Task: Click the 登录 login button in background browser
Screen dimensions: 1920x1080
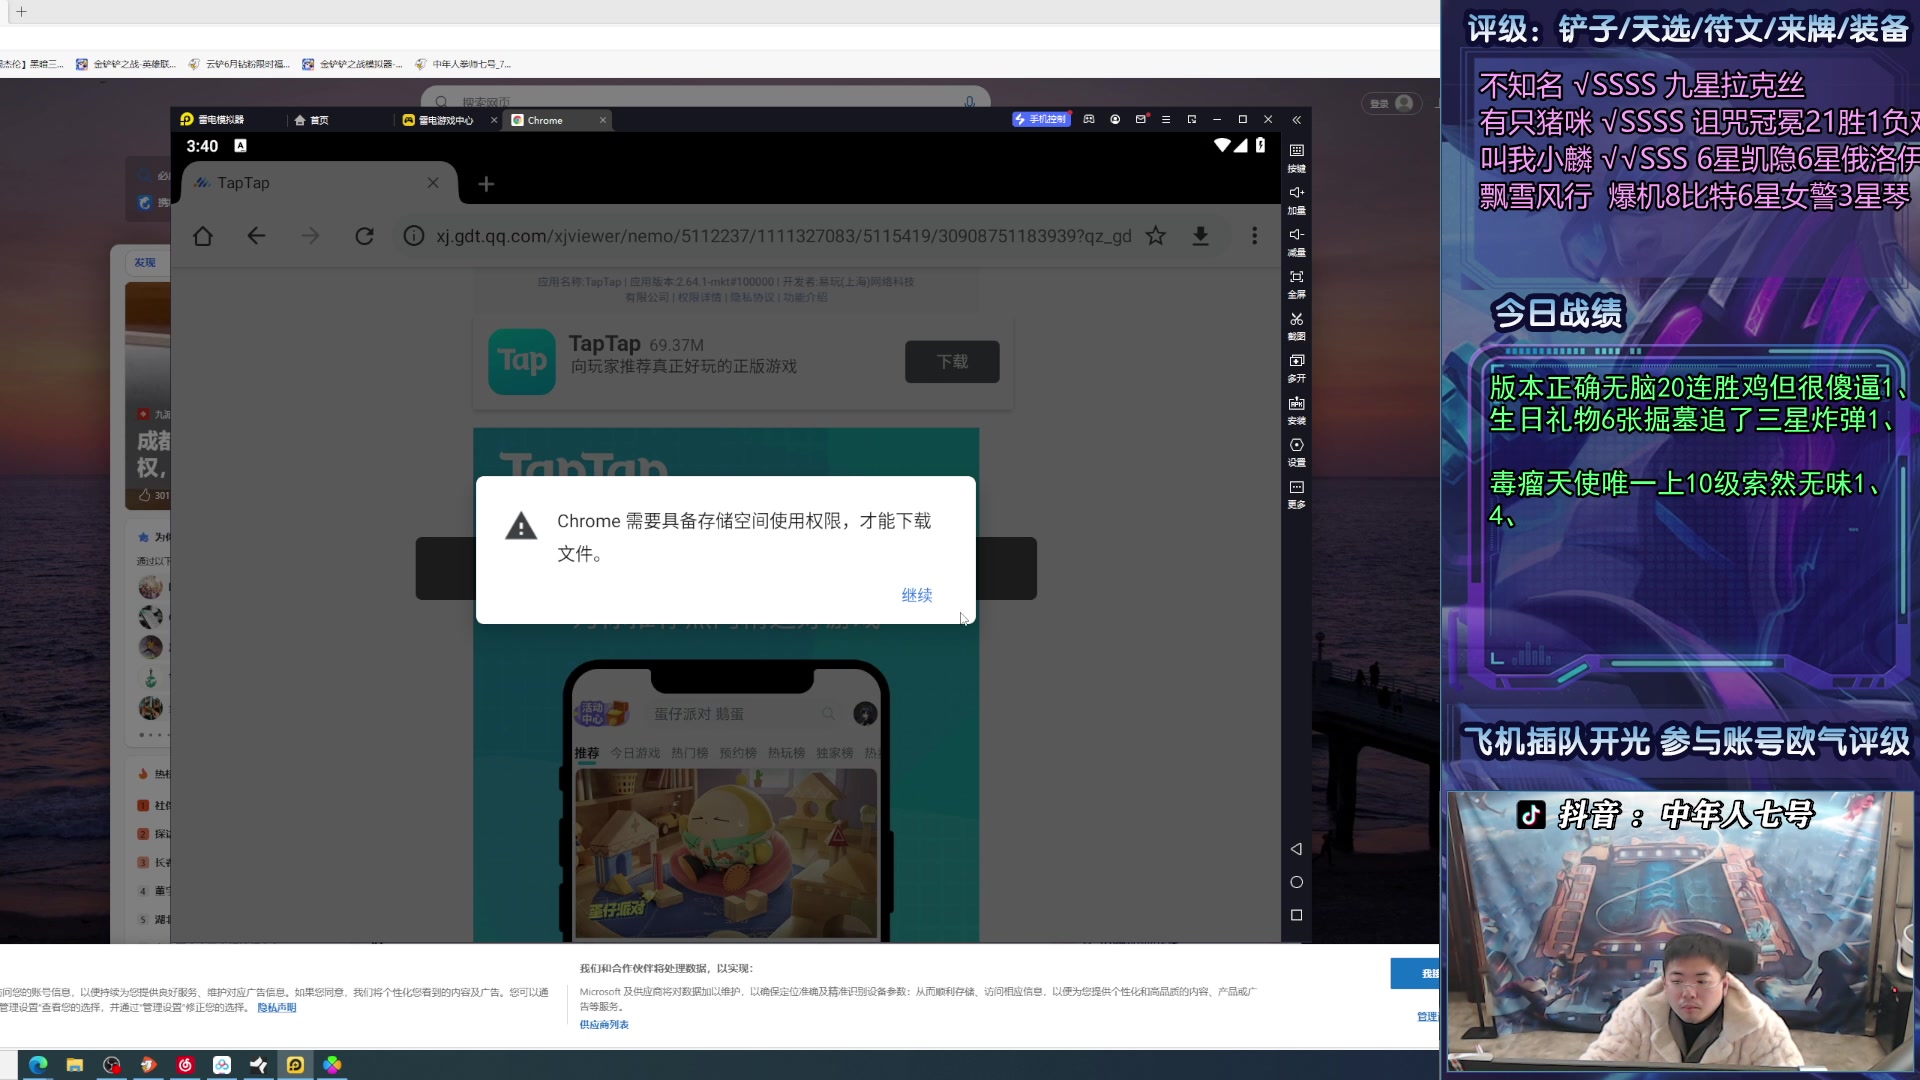Action: [1392, 103]
